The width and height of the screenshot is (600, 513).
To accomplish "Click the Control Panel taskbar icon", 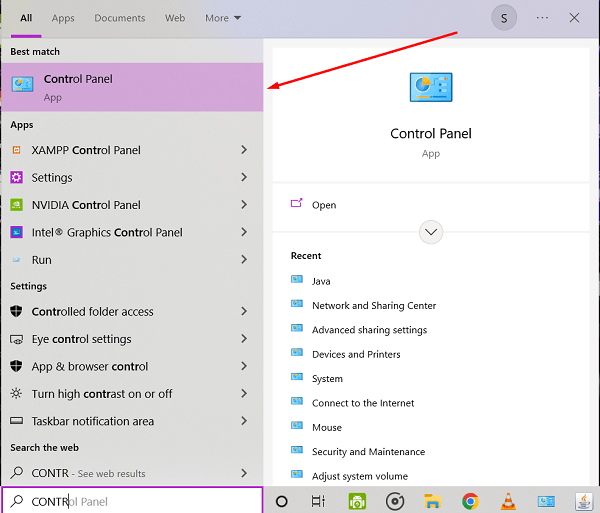I will pyautogui.click(x=546, y=501).
